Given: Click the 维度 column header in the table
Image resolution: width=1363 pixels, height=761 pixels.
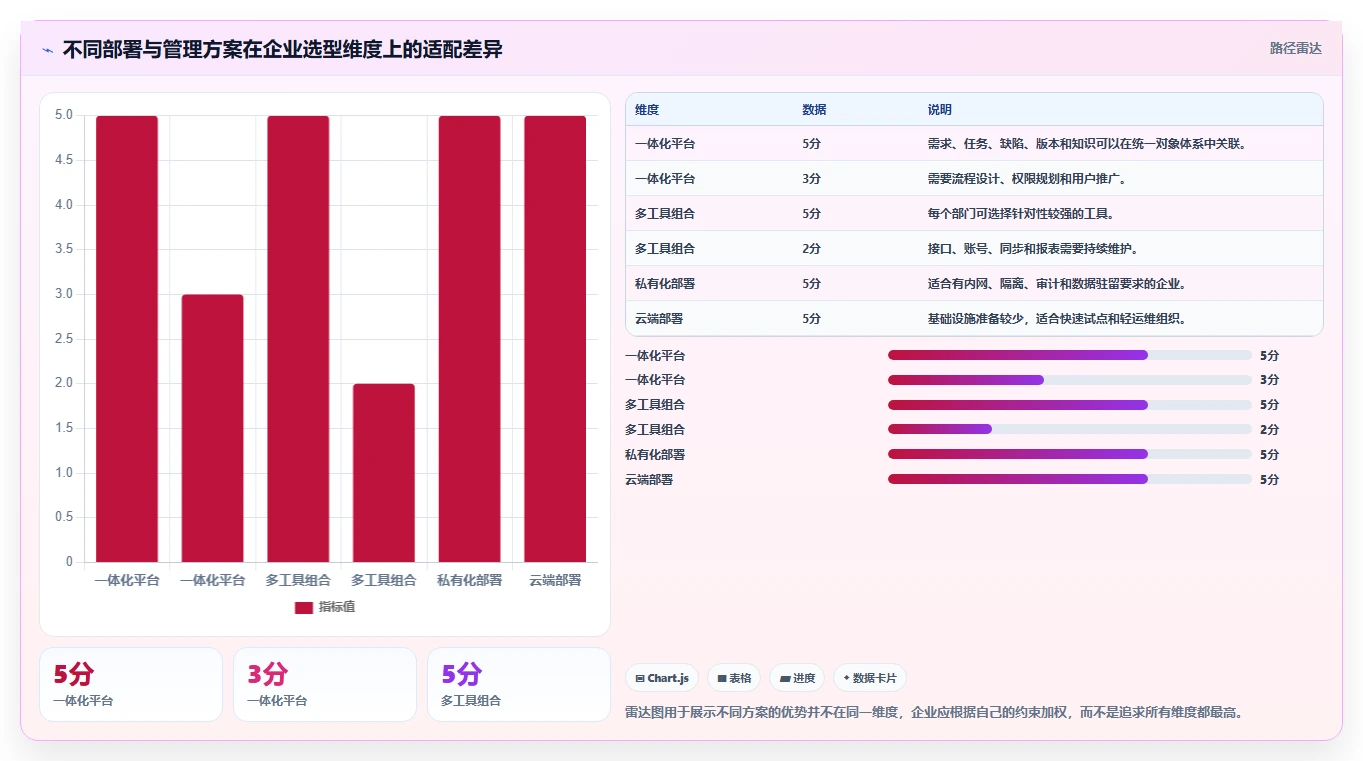Looking at the screenshot, I should (647, 110).
